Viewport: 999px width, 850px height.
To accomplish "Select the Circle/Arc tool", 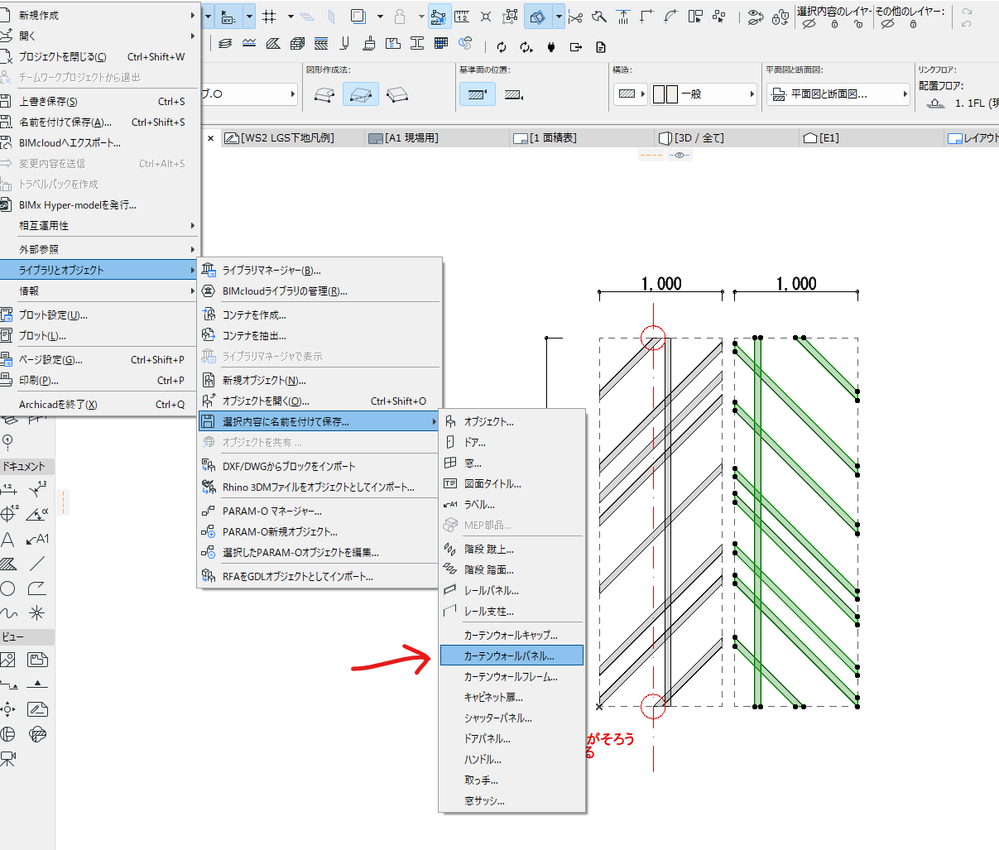I will pyautogui.click(x=8, y=589).
